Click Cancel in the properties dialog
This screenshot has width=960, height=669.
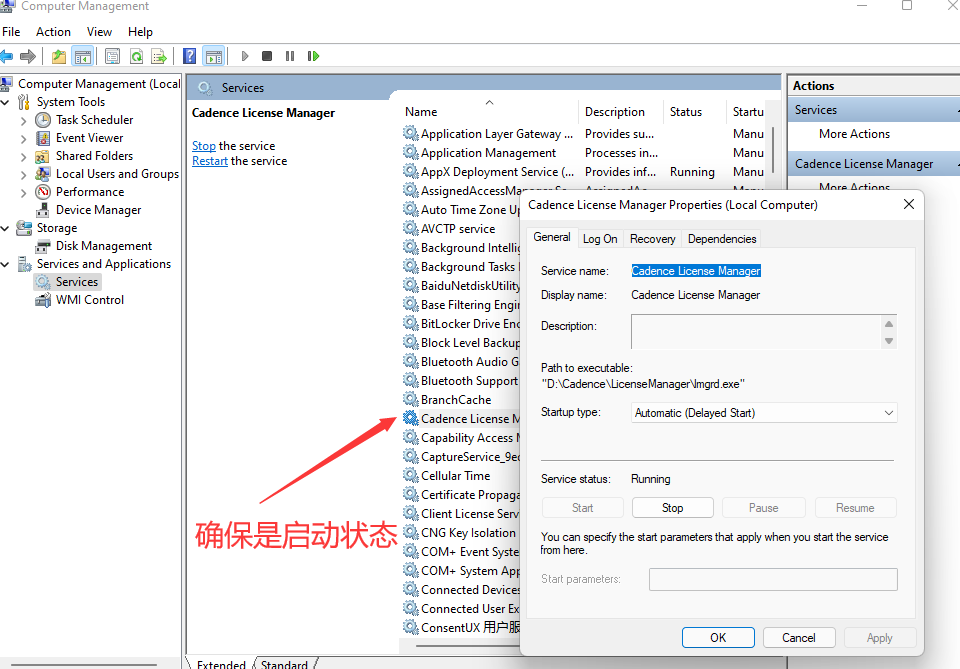click(798, 638)
